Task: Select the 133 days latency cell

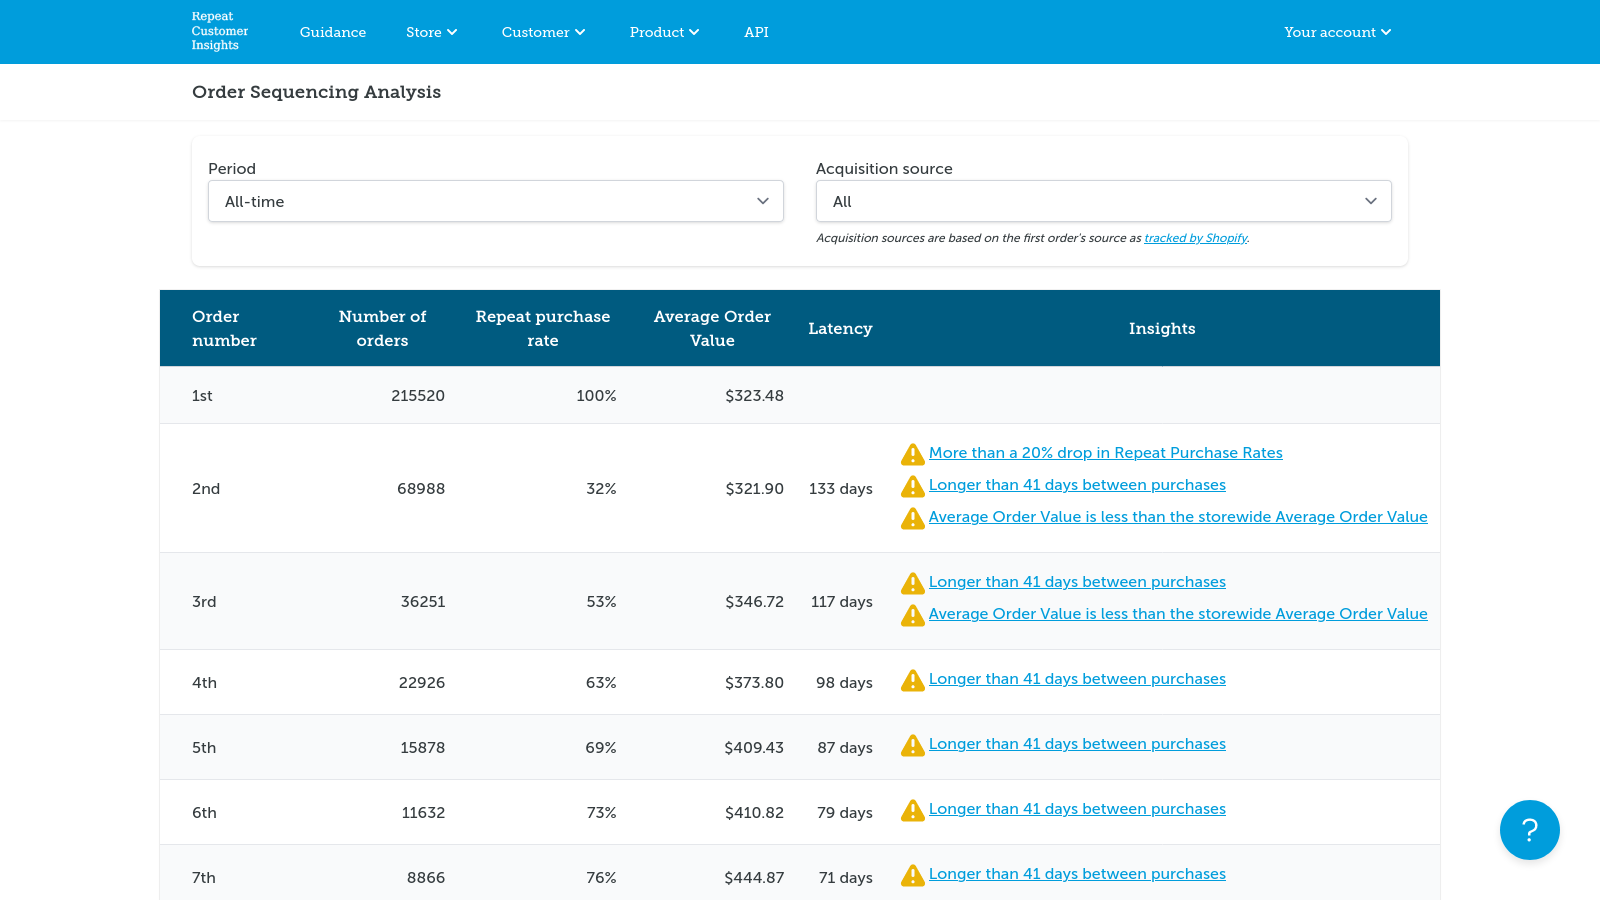Action: click(x=841, y=489)
